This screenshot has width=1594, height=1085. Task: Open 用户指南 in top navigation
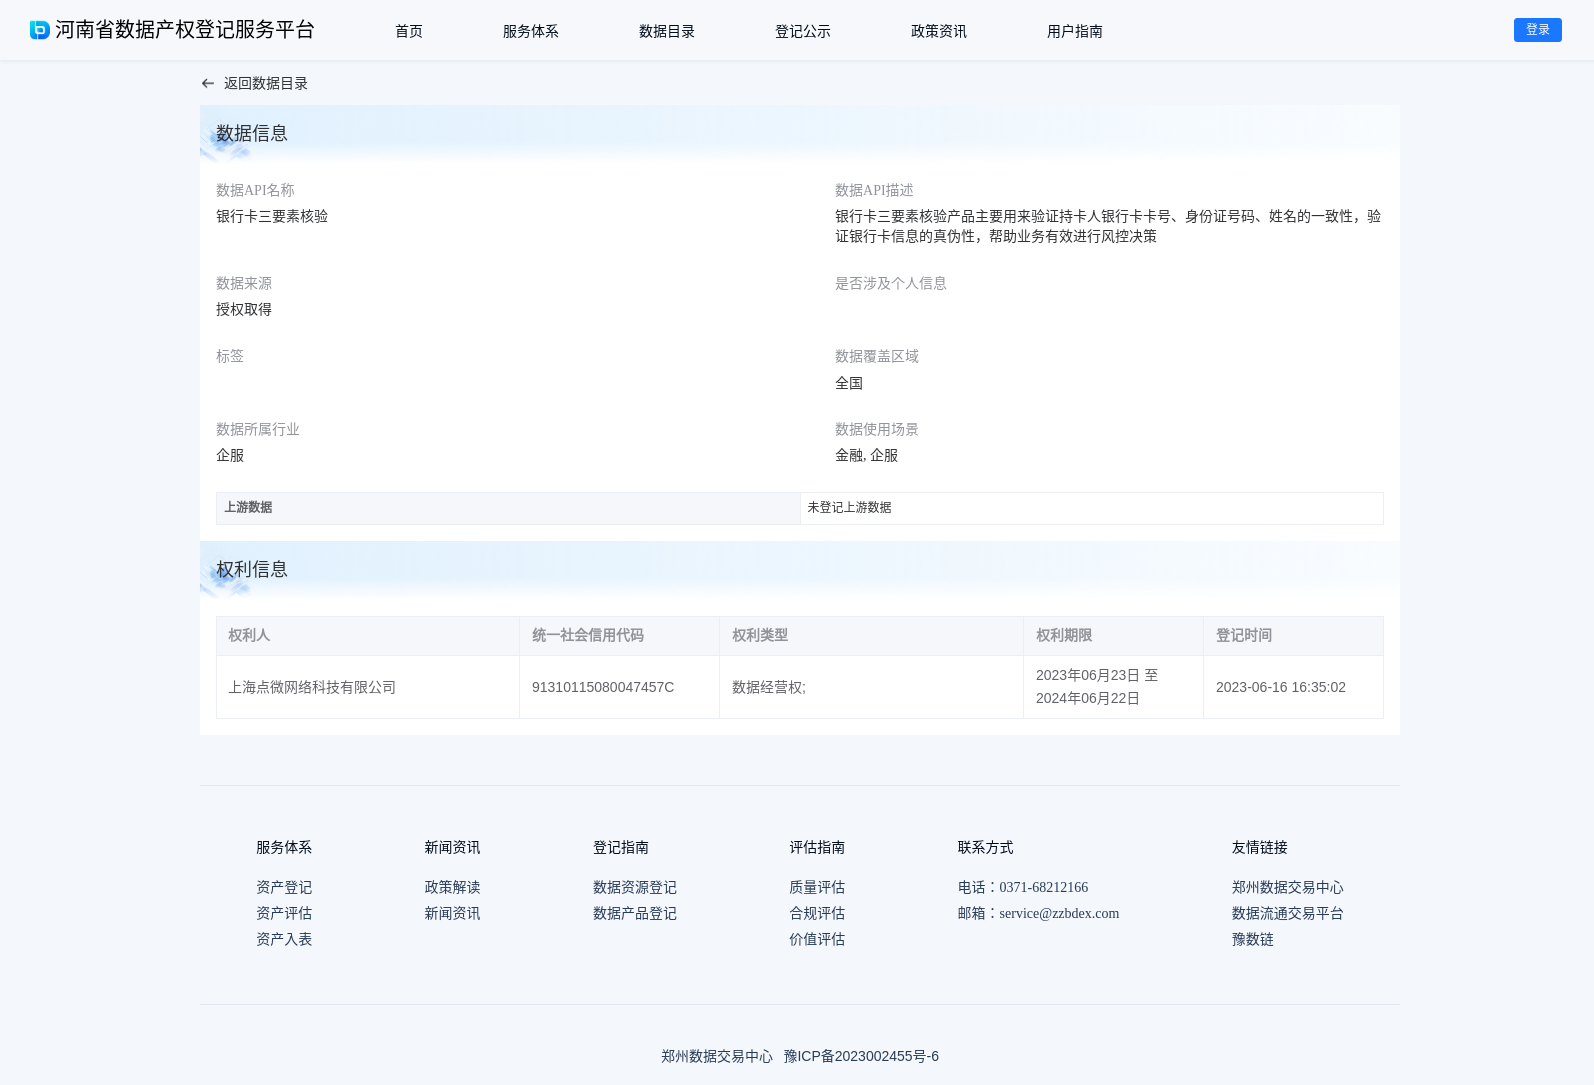1075,31
